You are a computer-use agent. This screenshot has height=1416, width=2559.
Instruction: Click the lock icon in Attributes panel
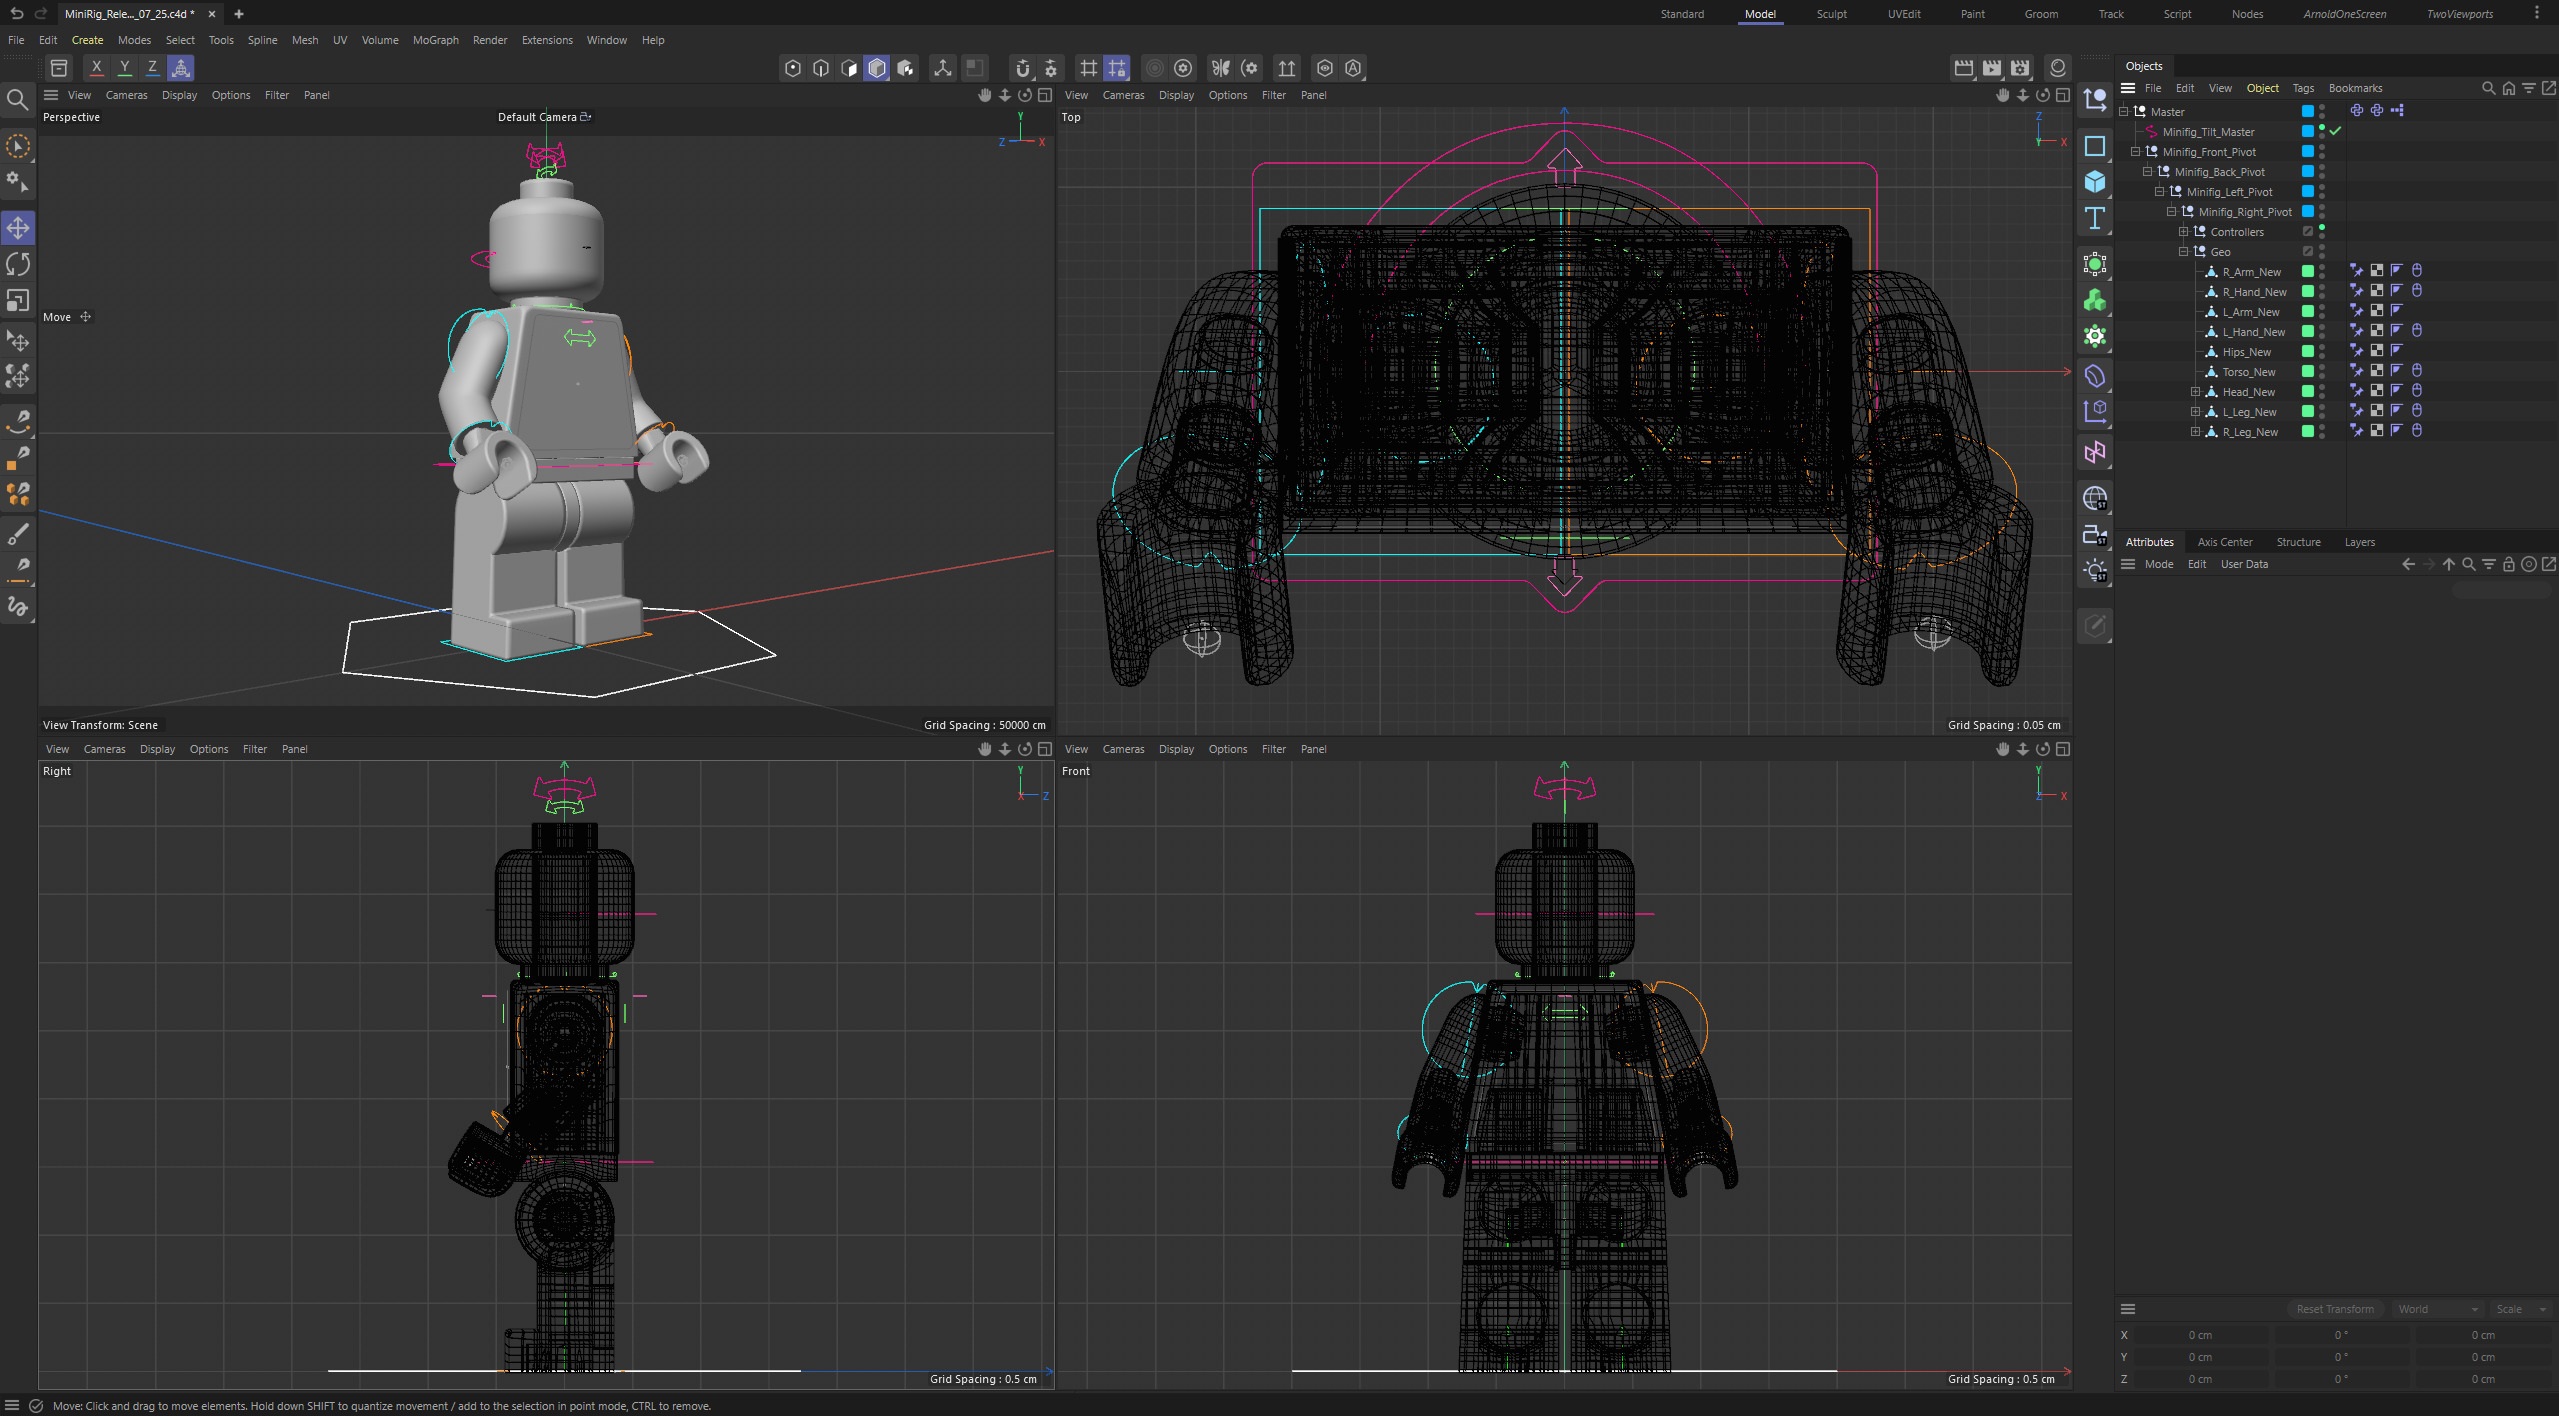pyautogui.click(x=2508, y=564)
